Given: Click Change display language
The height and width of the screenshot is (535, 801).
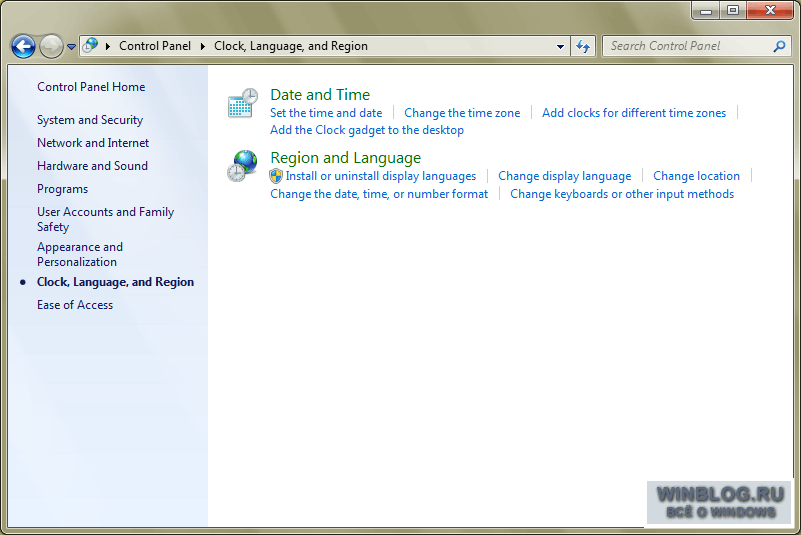Looking at the screenshot, I should [564, 176].
